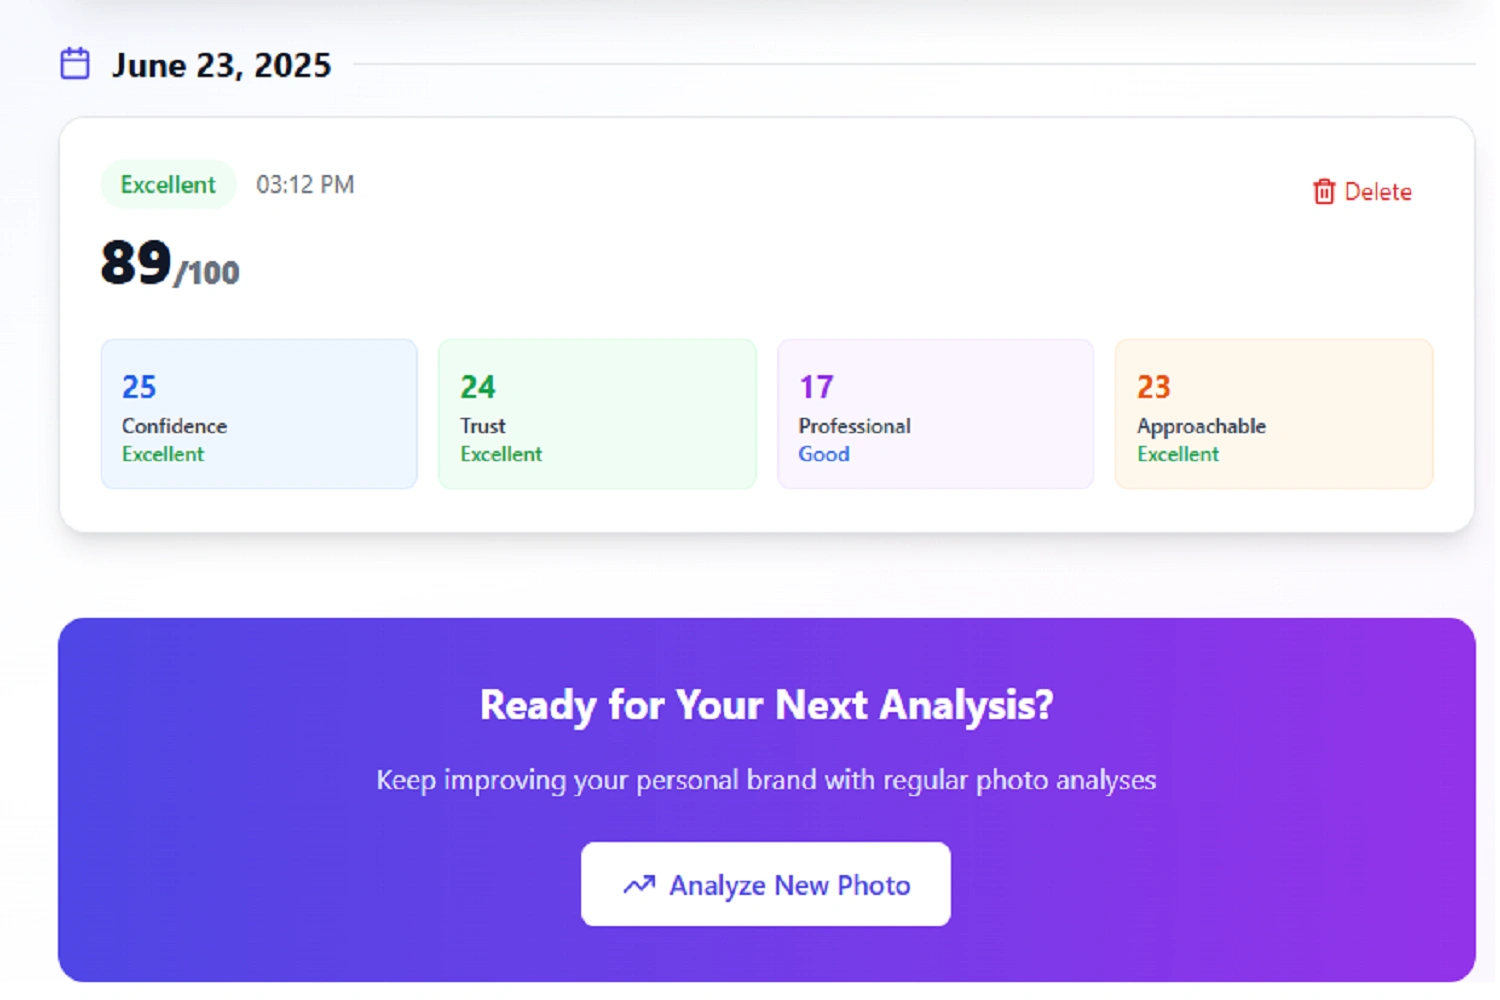Click the trend arrow icon on Analyze button

tap(639, 885)
